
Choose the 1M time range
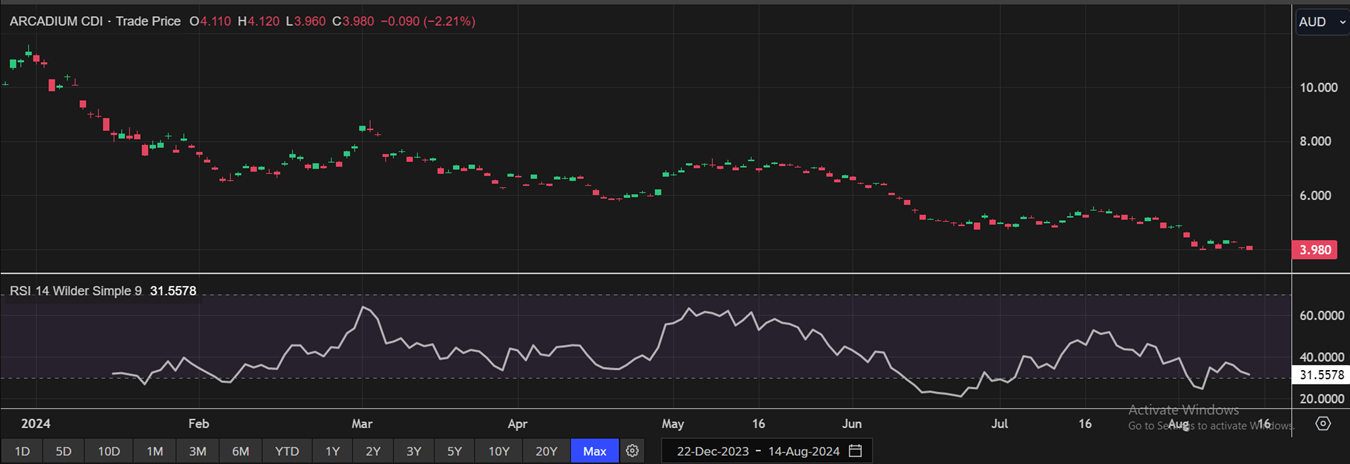154,451
